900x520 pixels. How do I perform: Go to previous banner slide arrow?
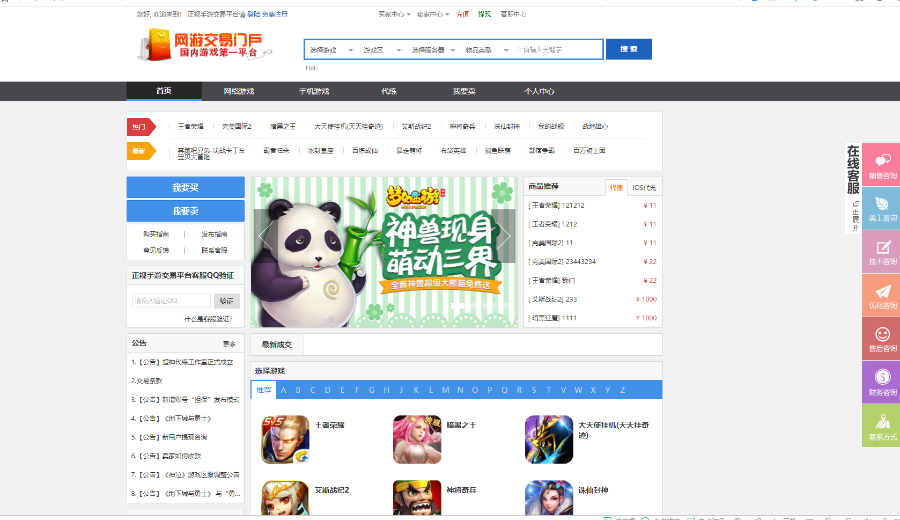pos(265,235)
